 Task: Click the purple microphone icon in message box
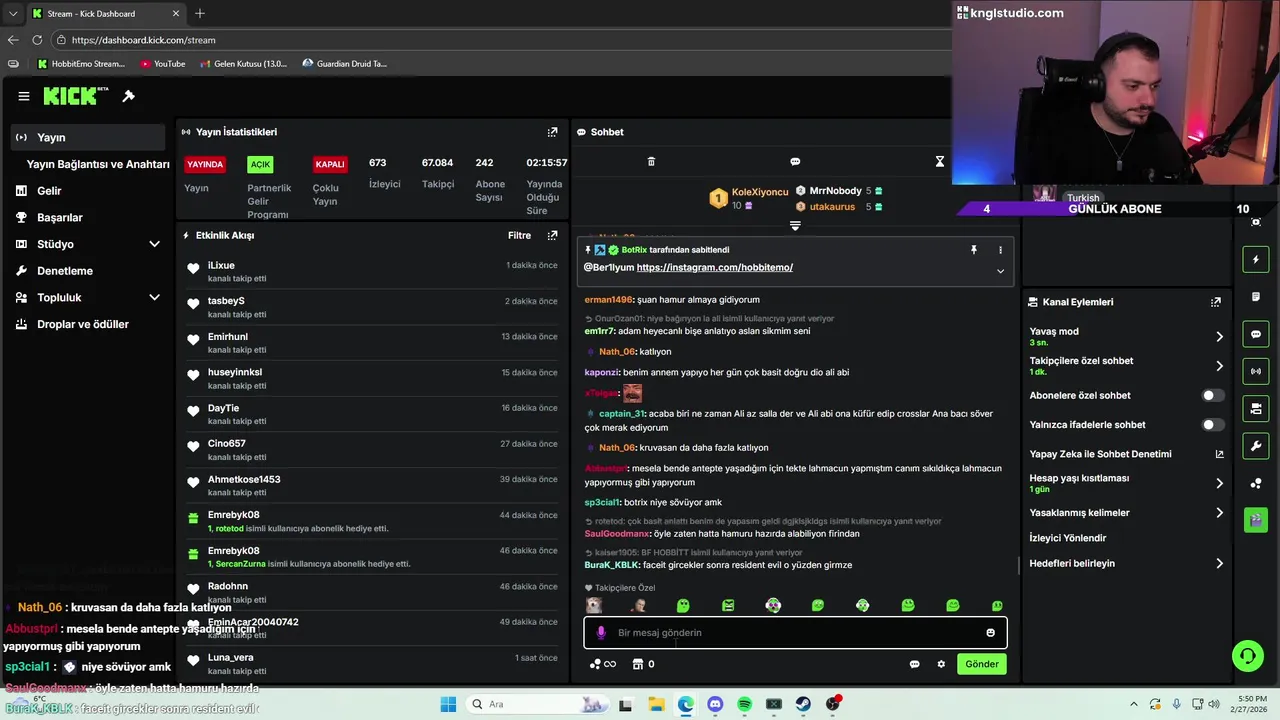(601, 633)
